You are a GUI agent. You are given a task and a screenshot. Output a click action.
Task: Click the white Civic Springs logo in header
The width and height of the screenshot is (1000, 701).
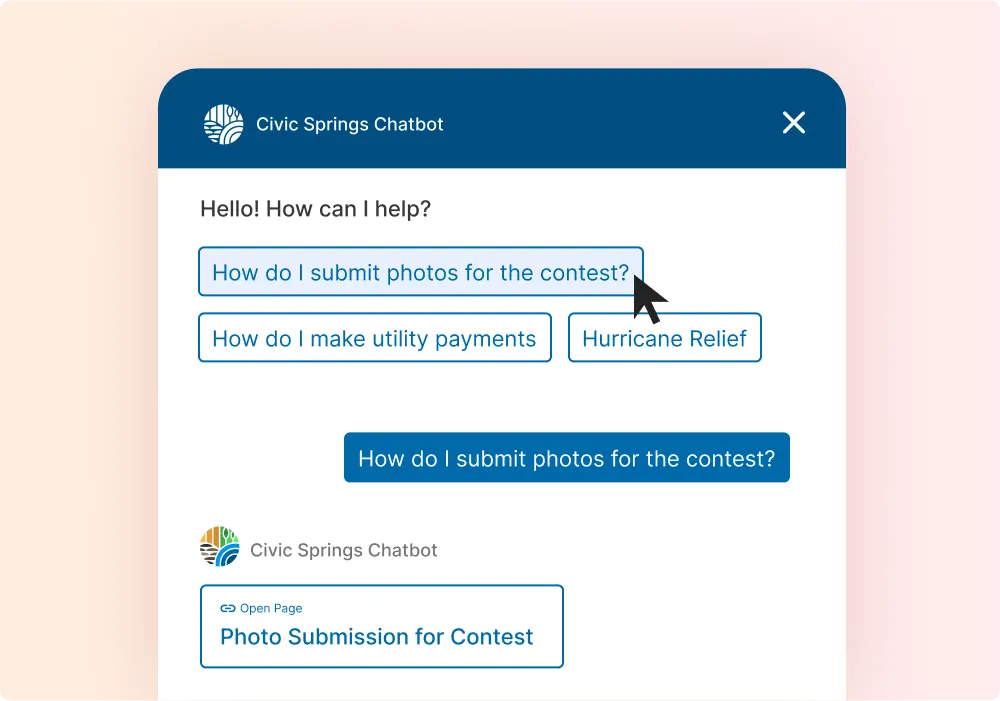click(x=223, y=124)
